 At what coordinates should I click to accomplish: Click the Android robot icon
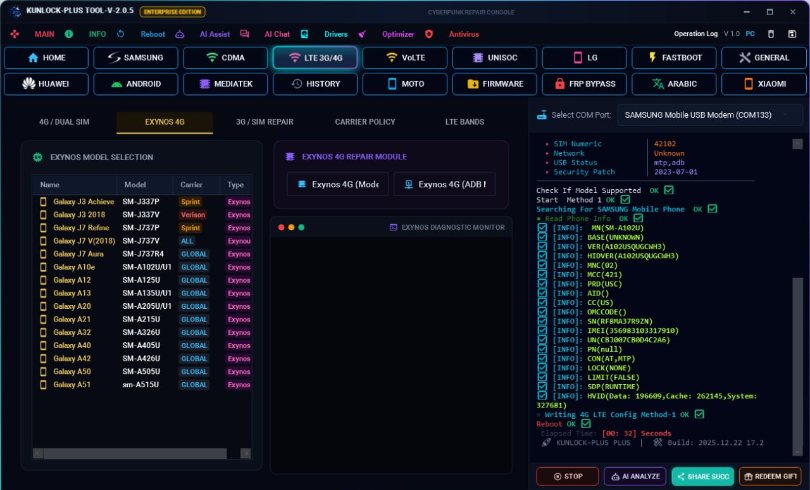point(117,84)
